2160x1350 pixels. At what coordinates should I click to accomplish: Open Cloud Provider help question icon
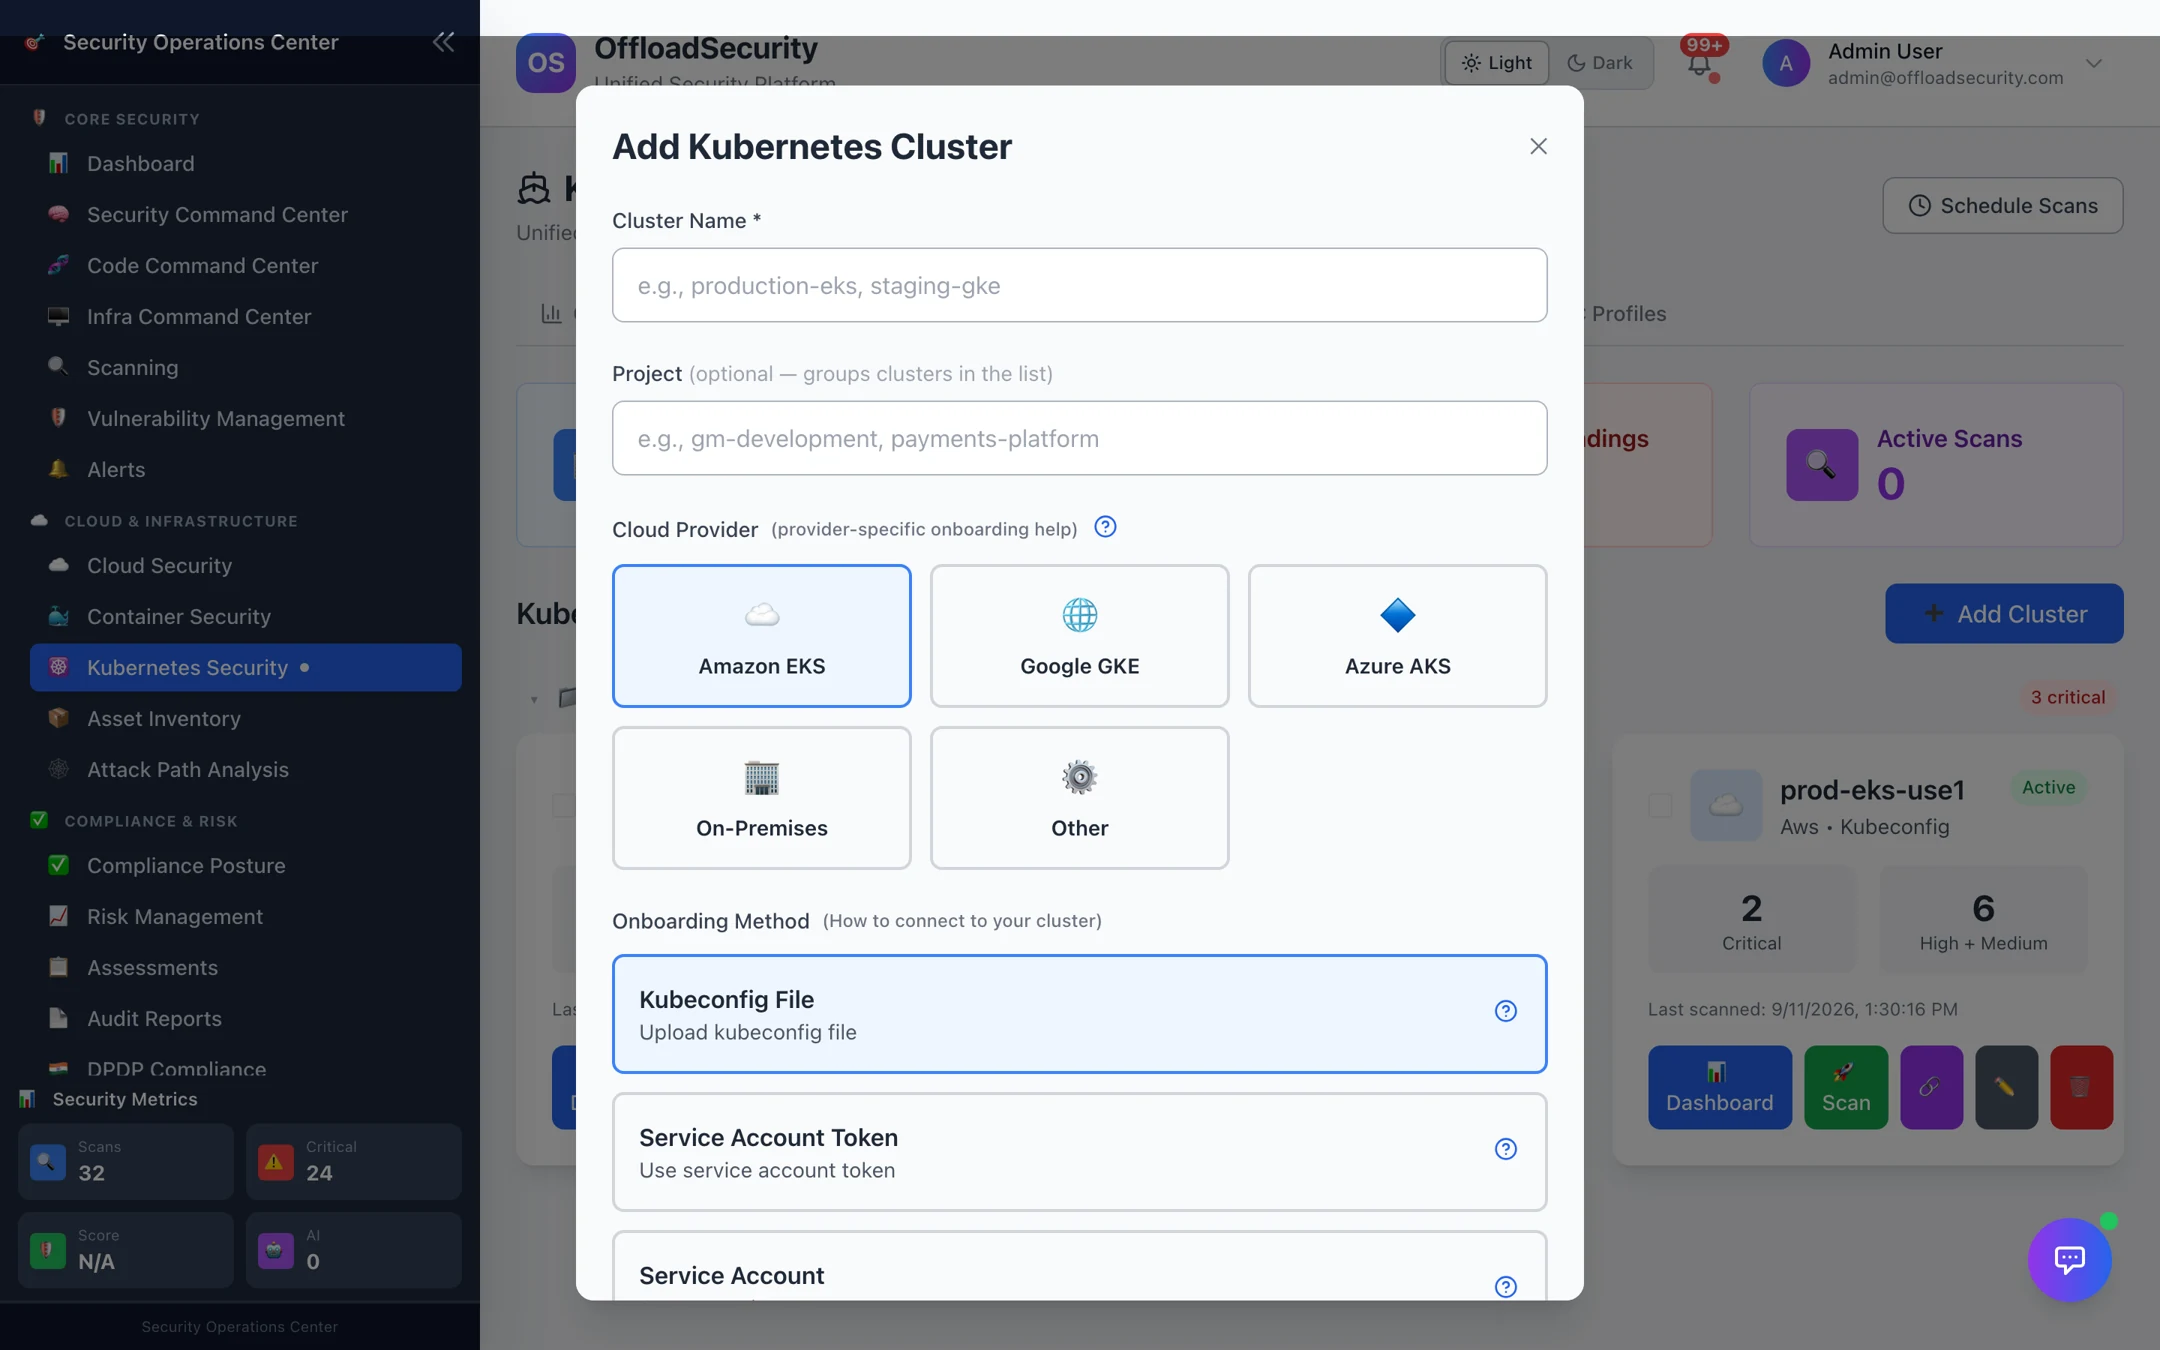(x=1105, y=527)
